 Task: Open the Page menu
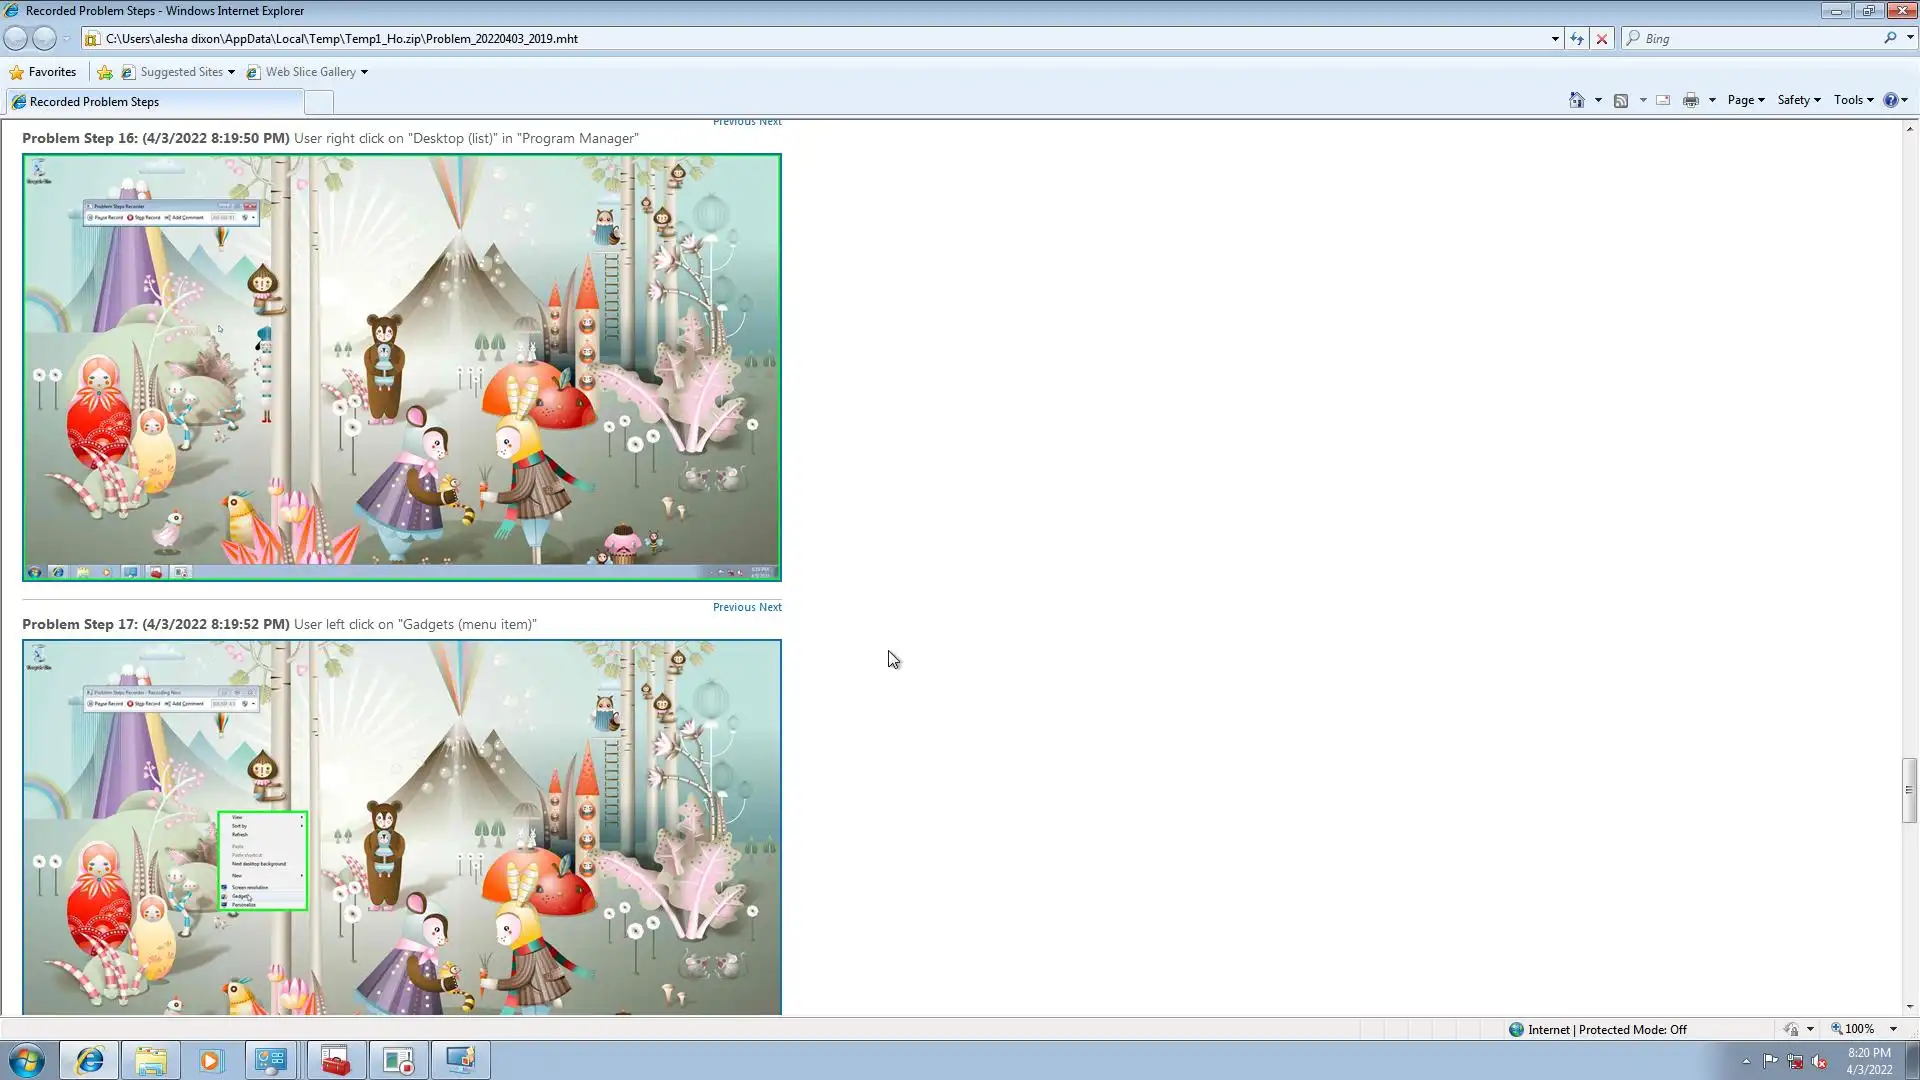[x=1745, y=100]
